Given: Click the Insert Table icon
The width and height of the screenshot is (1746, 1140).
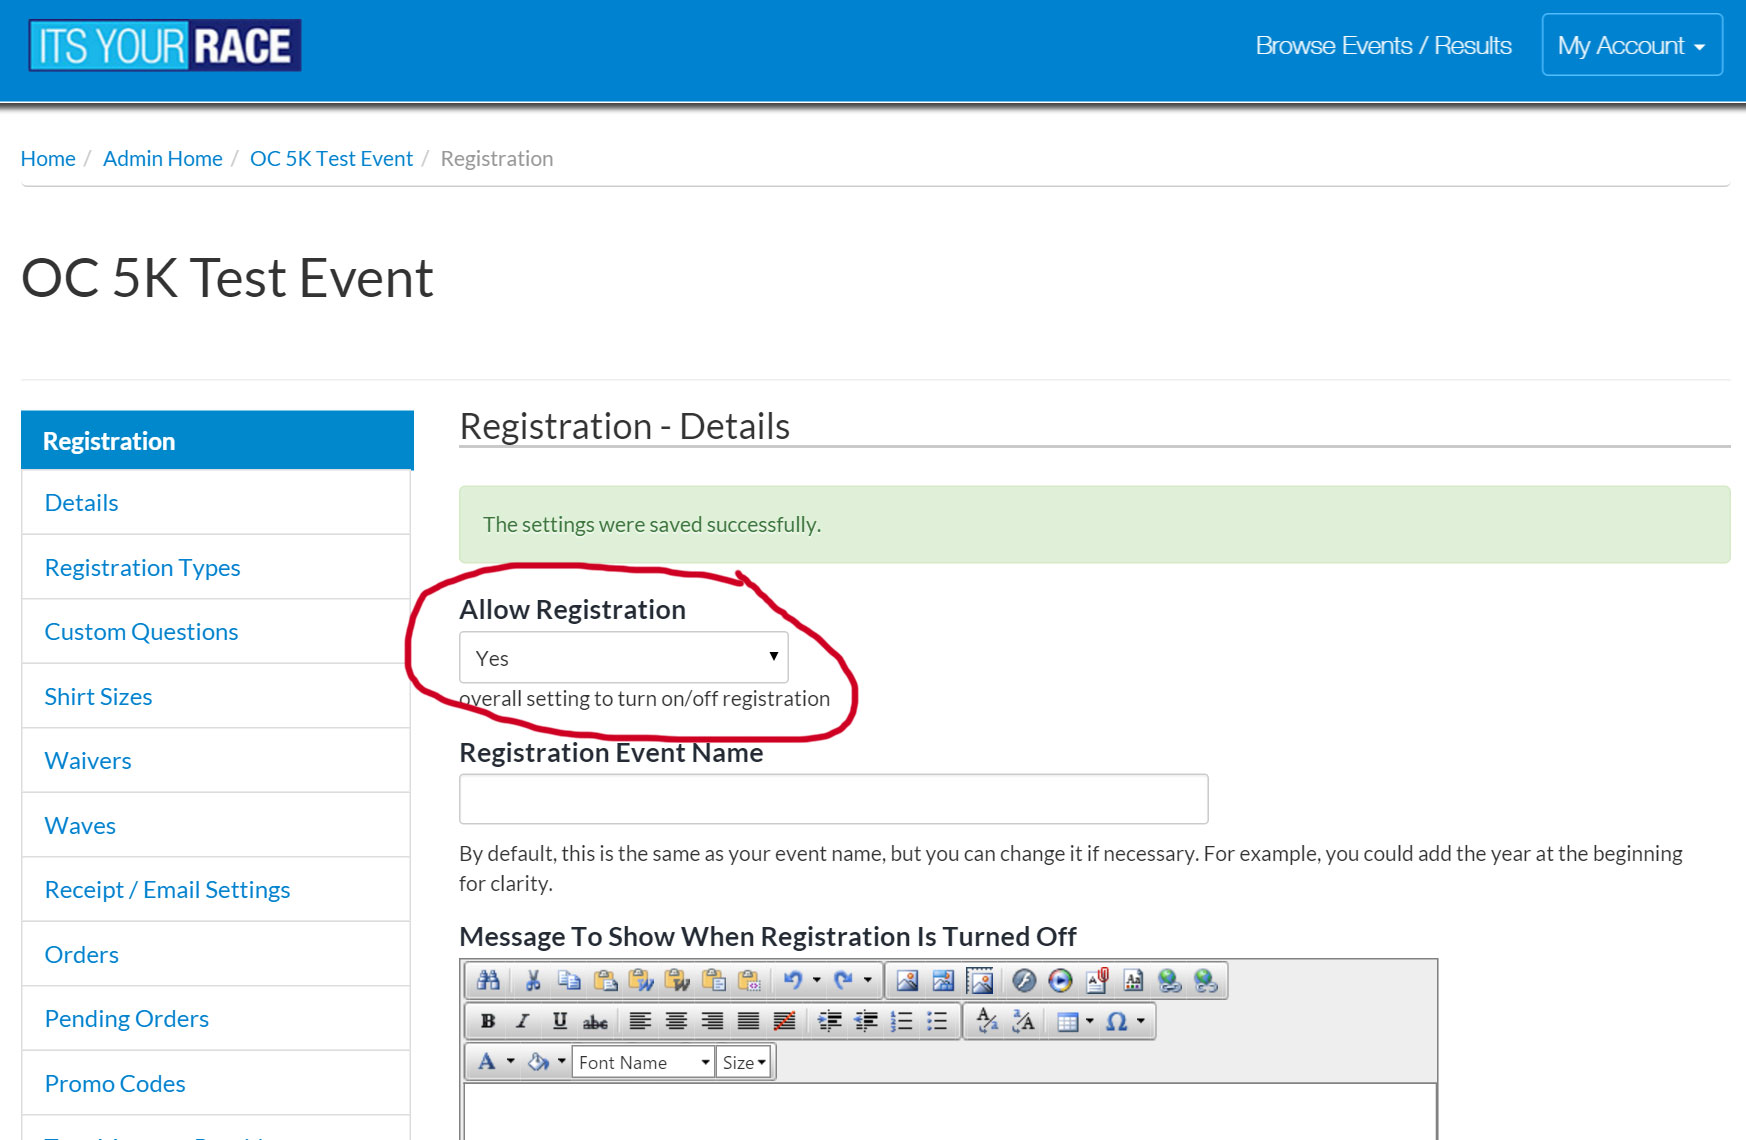Looking at the screenshot, I should pos(1068,1021).
